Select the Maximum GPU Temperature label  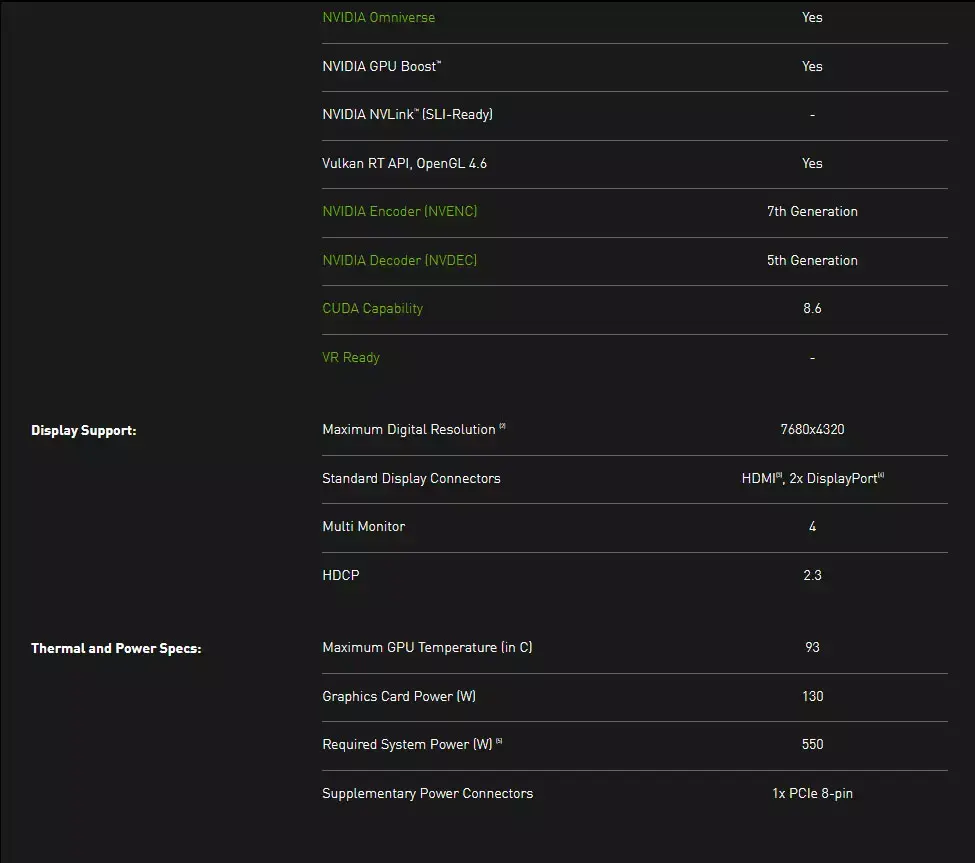pos(427,647)
